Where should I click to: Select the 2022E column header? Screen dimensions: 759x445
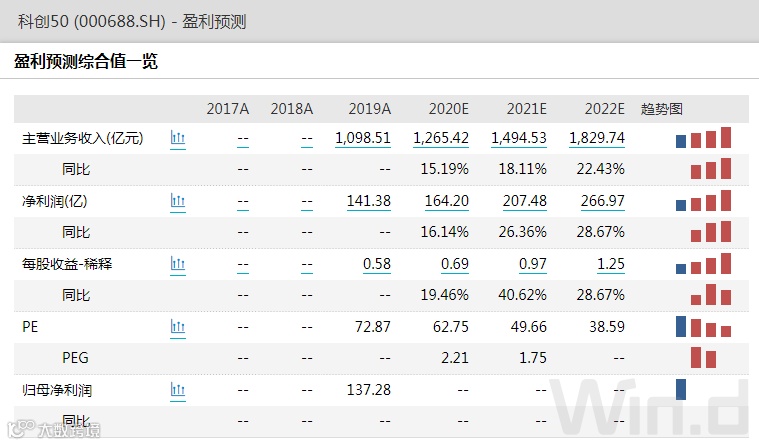click(604, 108)
